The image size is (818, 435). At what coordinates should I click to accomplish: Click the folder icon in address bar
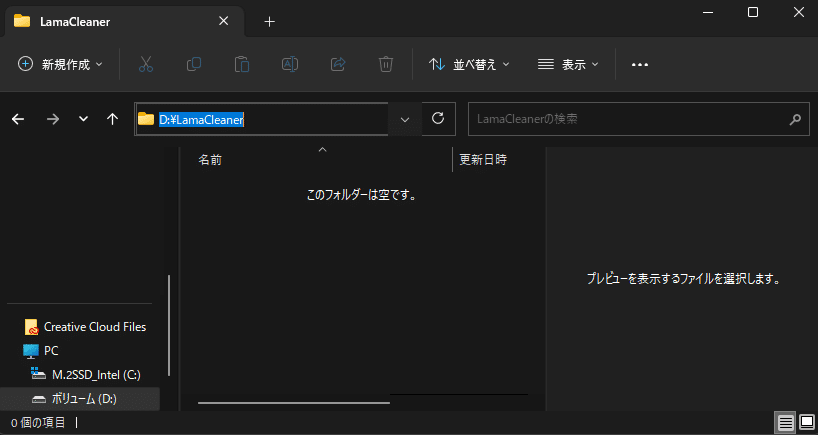point(146,119)
